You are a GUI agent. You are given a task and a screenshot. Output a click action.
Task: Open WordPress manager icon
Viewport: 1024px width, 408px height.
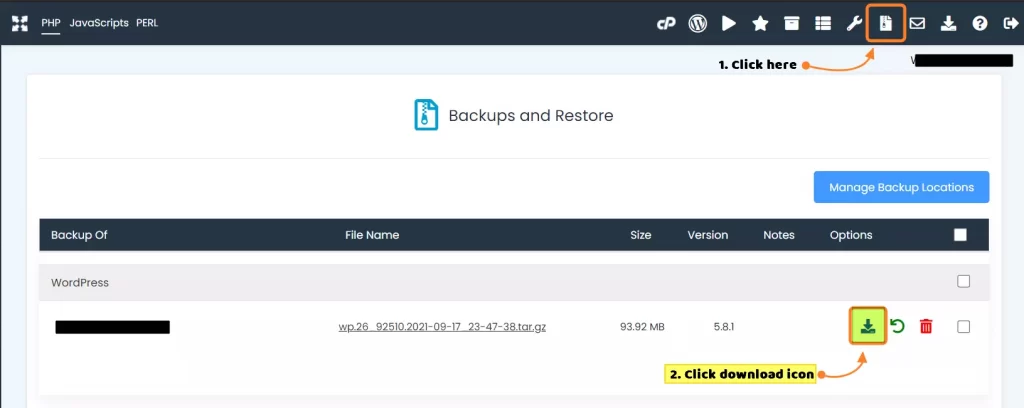tap(697, 24)
